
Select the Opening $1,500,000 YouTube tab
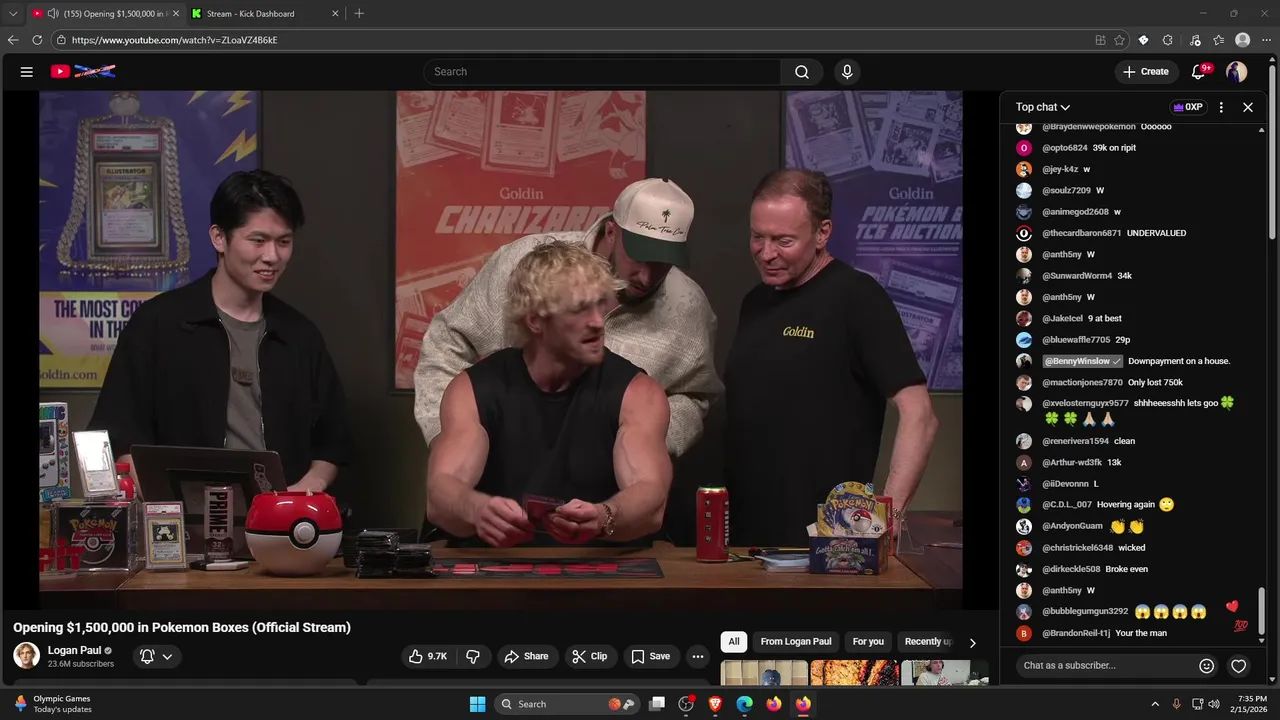[106, 14]
